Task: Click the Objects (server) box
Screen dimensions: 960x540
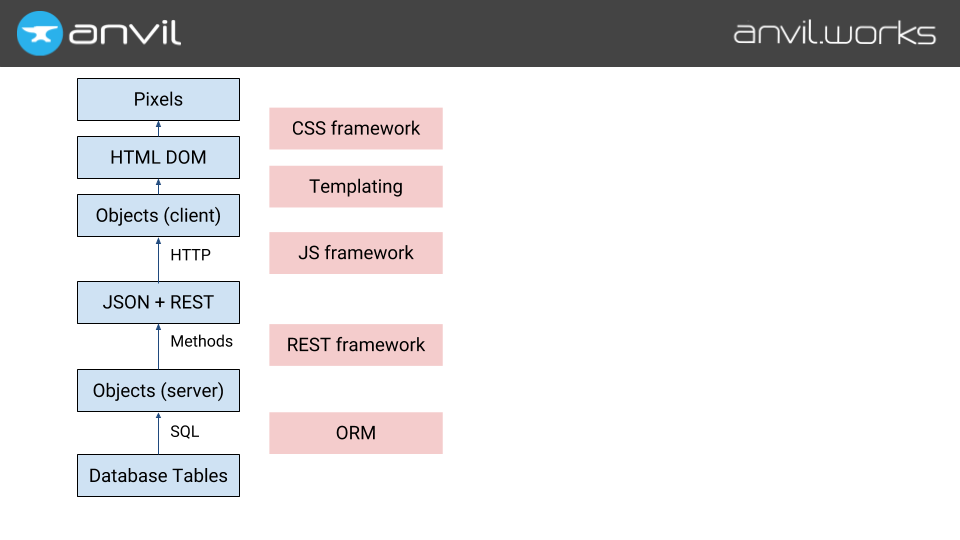Action: (158, 390)
